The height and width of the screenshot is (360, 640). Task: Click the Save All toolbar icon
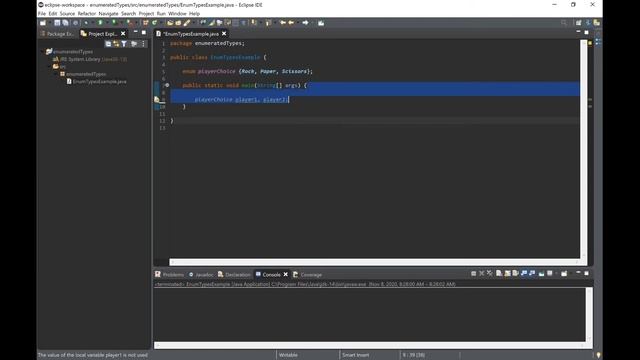(x=65, y=23)
